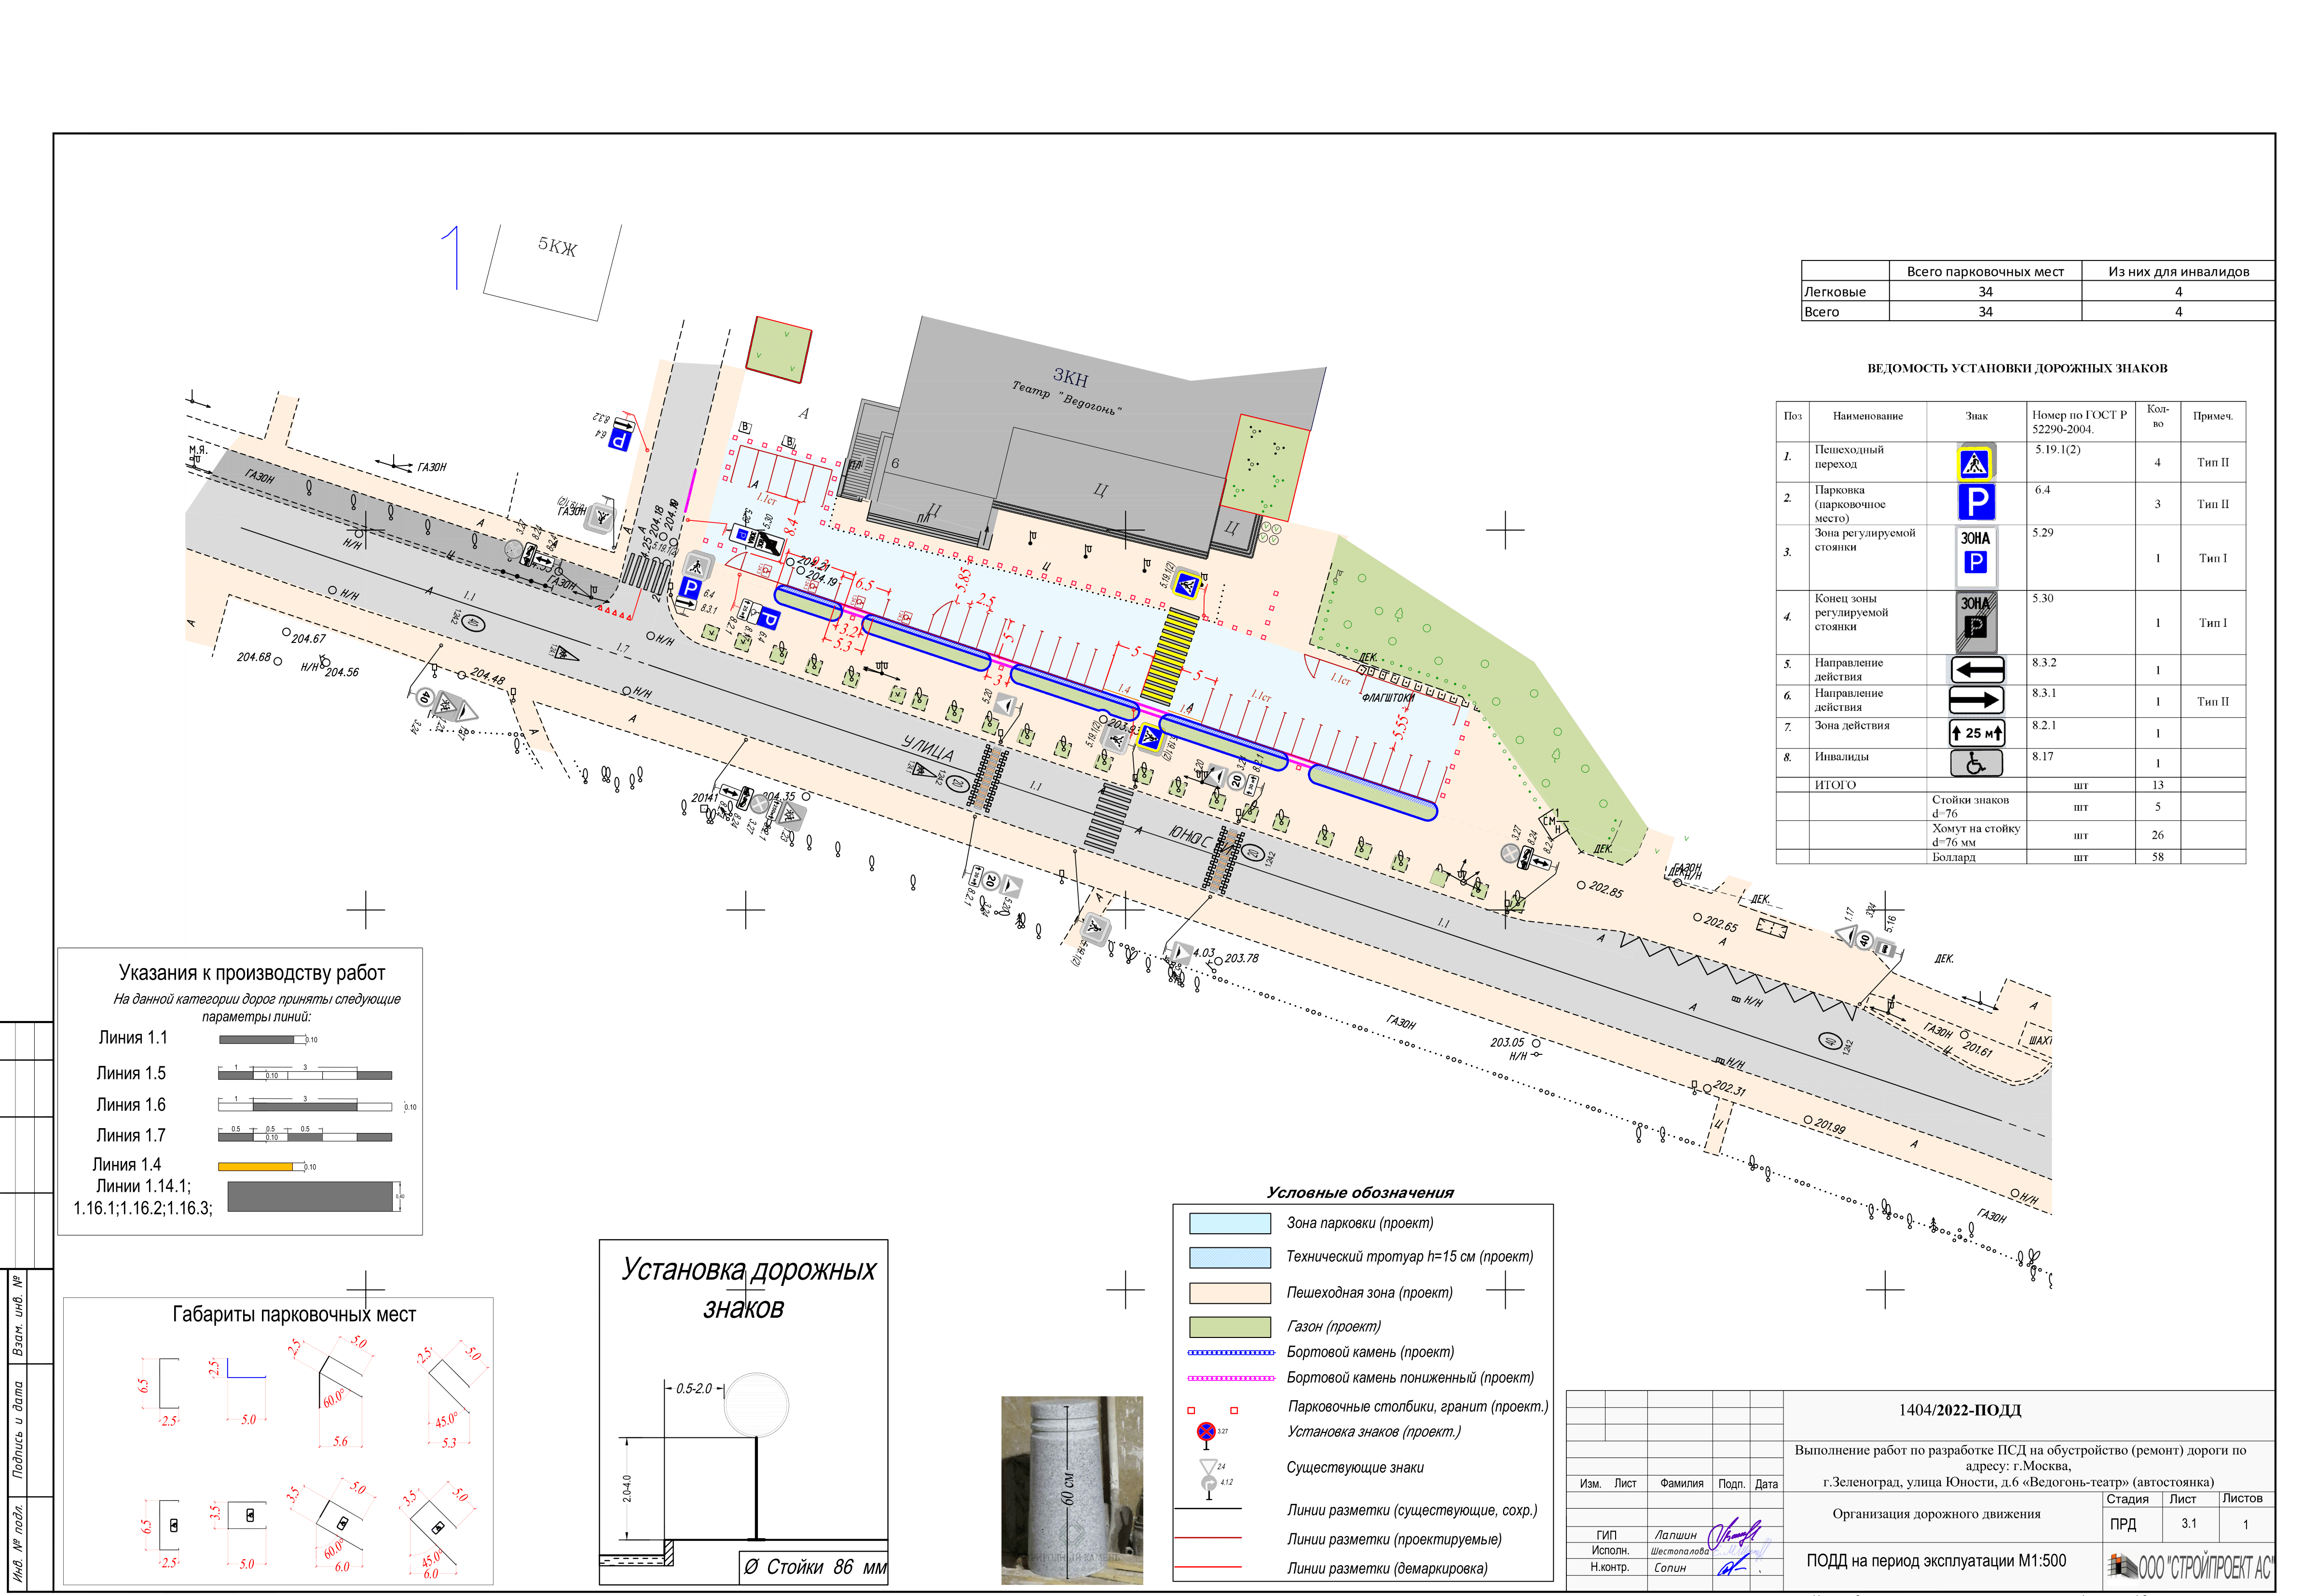Click the left arrow direction sign 8.3.2

(1976, 669)
